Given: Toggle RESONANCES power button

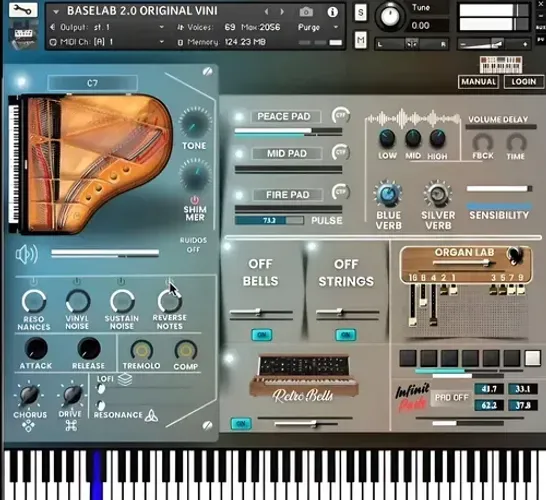Looking at the screenshot, I should pyautogui.click(x=33, y=281).
